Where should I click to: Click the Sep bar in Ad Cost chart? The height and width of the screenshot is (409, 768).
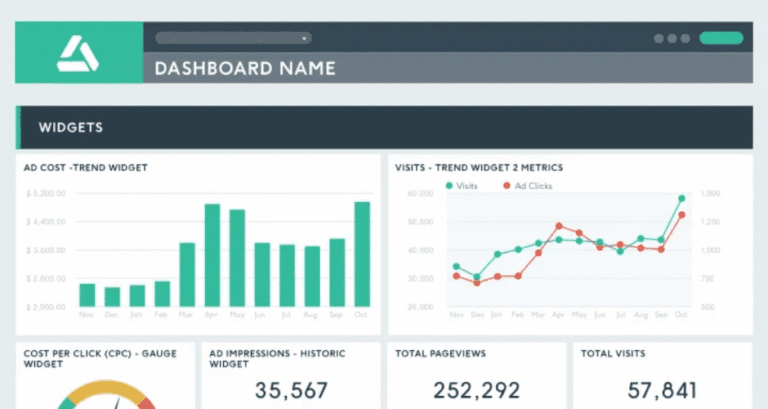337,273
